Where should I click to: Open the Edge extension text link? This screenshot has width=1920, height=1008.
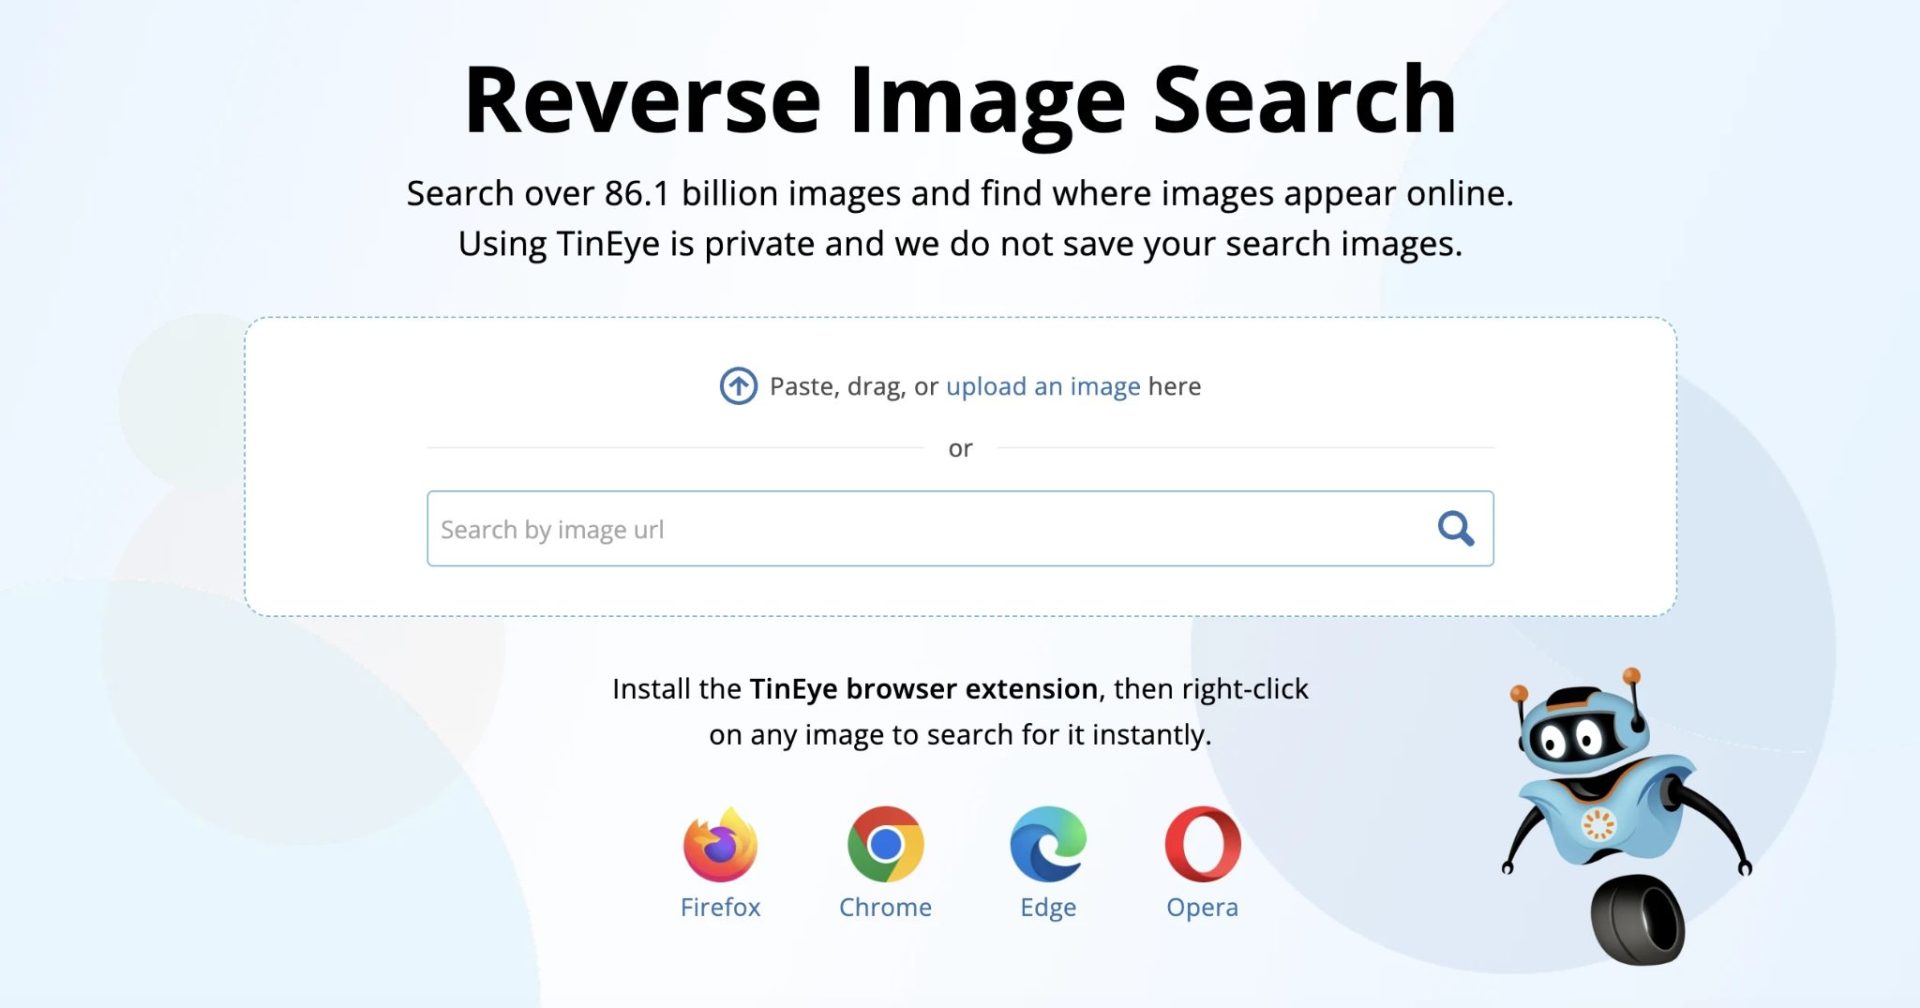[1048, 908]
